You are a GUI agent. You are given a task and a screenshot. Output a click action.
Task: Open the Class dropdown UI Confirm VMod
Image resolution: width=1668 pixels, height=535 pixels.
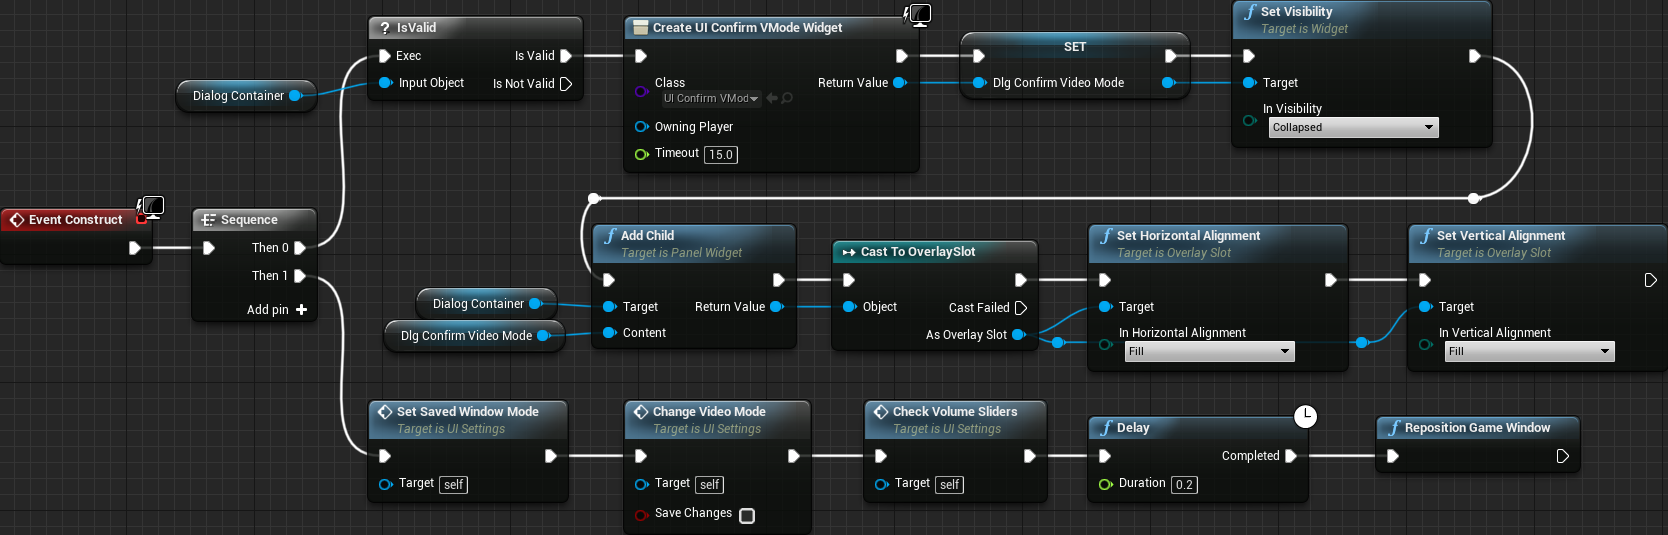[711, 98]
